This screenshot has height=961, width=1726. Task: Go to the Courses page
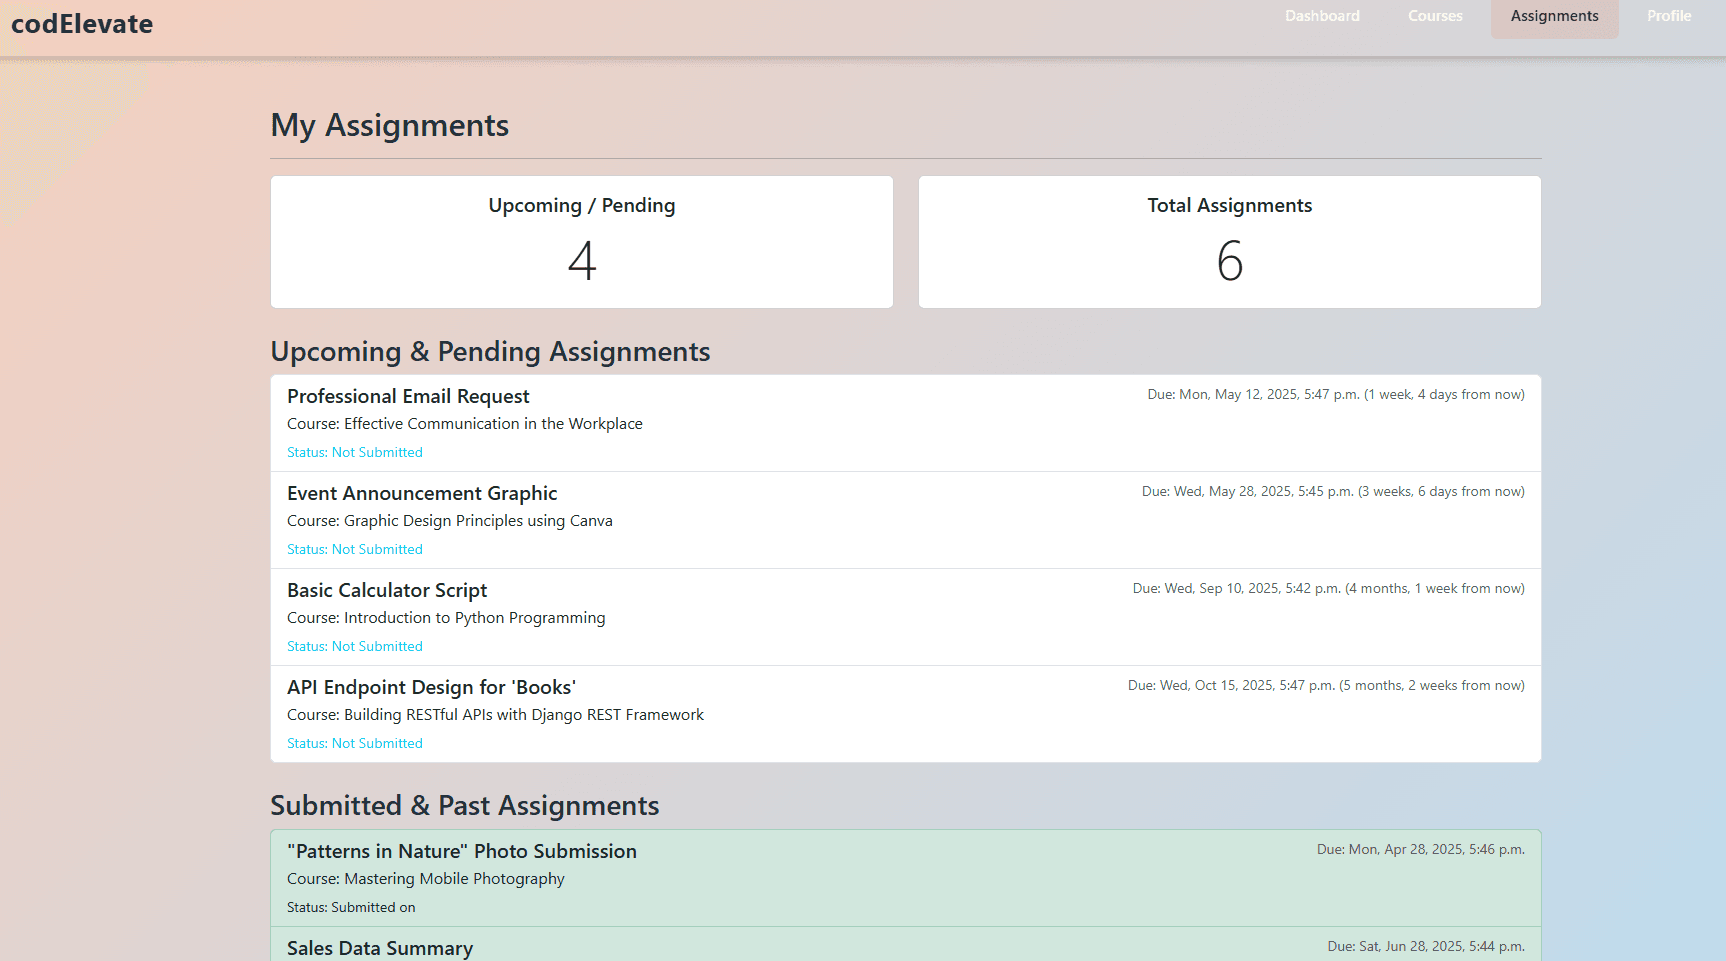1435,16
